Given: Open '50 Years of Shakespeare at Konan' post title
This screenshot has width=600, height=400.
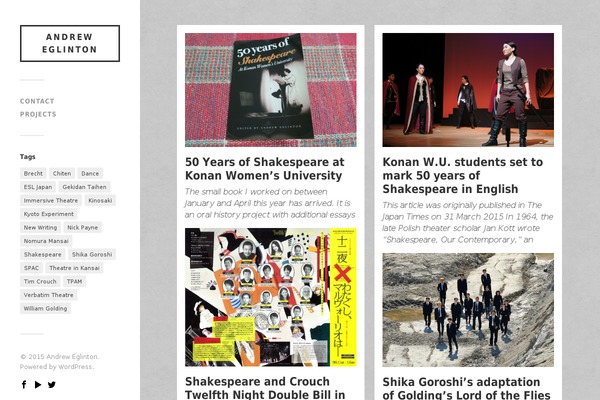Looking at the screenshot, I should pyautogui.click(x=264, y=169).
